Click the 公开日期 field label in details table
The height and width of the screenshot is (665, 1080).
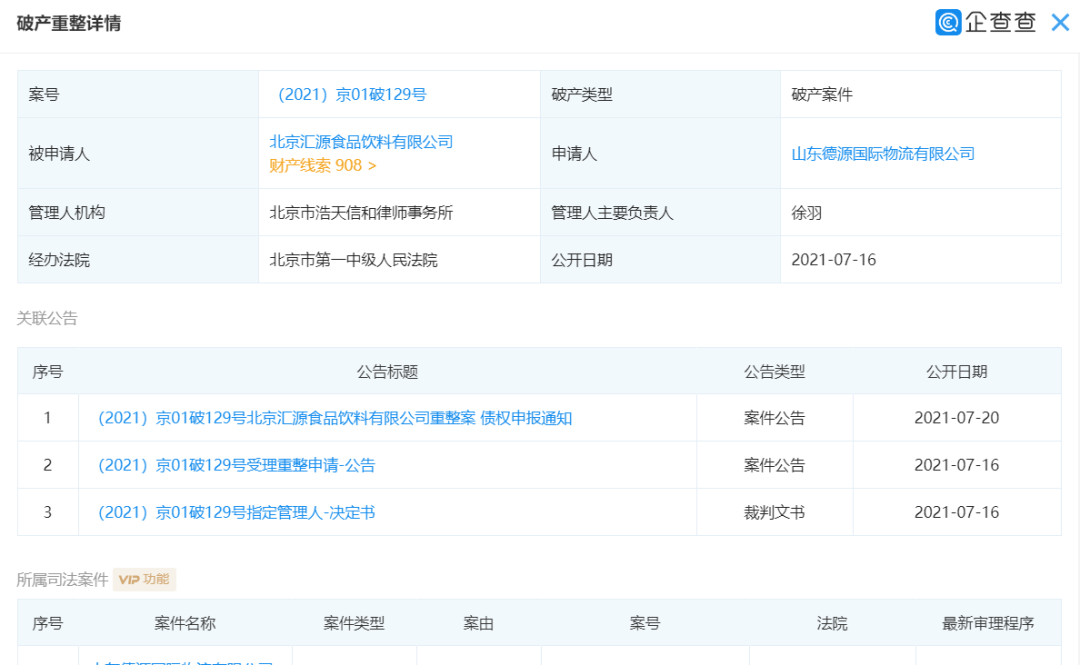[x=582, y=260]
